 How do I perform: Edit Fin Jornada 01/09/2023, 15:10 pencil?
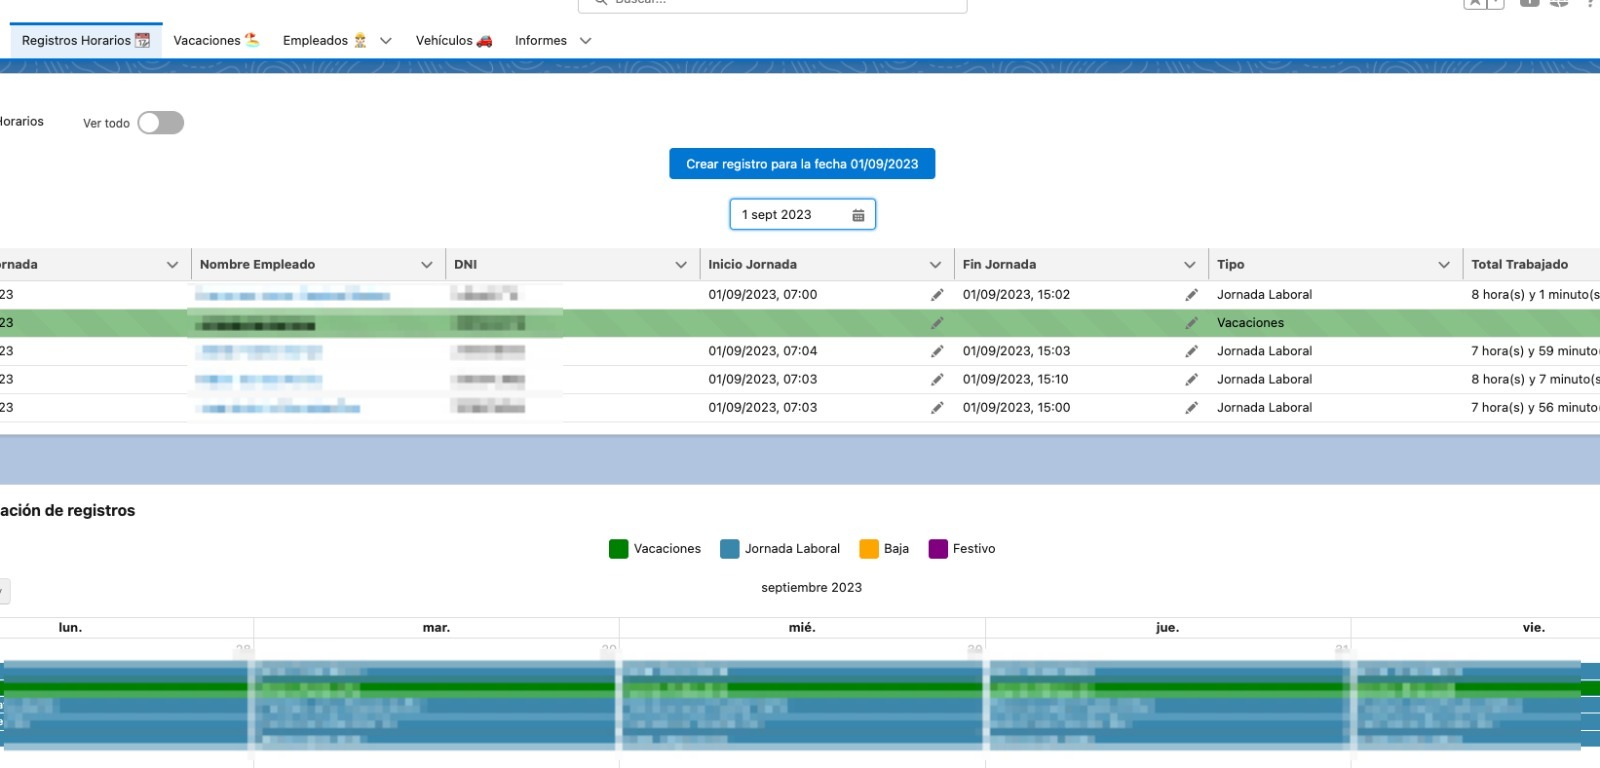1191,379
